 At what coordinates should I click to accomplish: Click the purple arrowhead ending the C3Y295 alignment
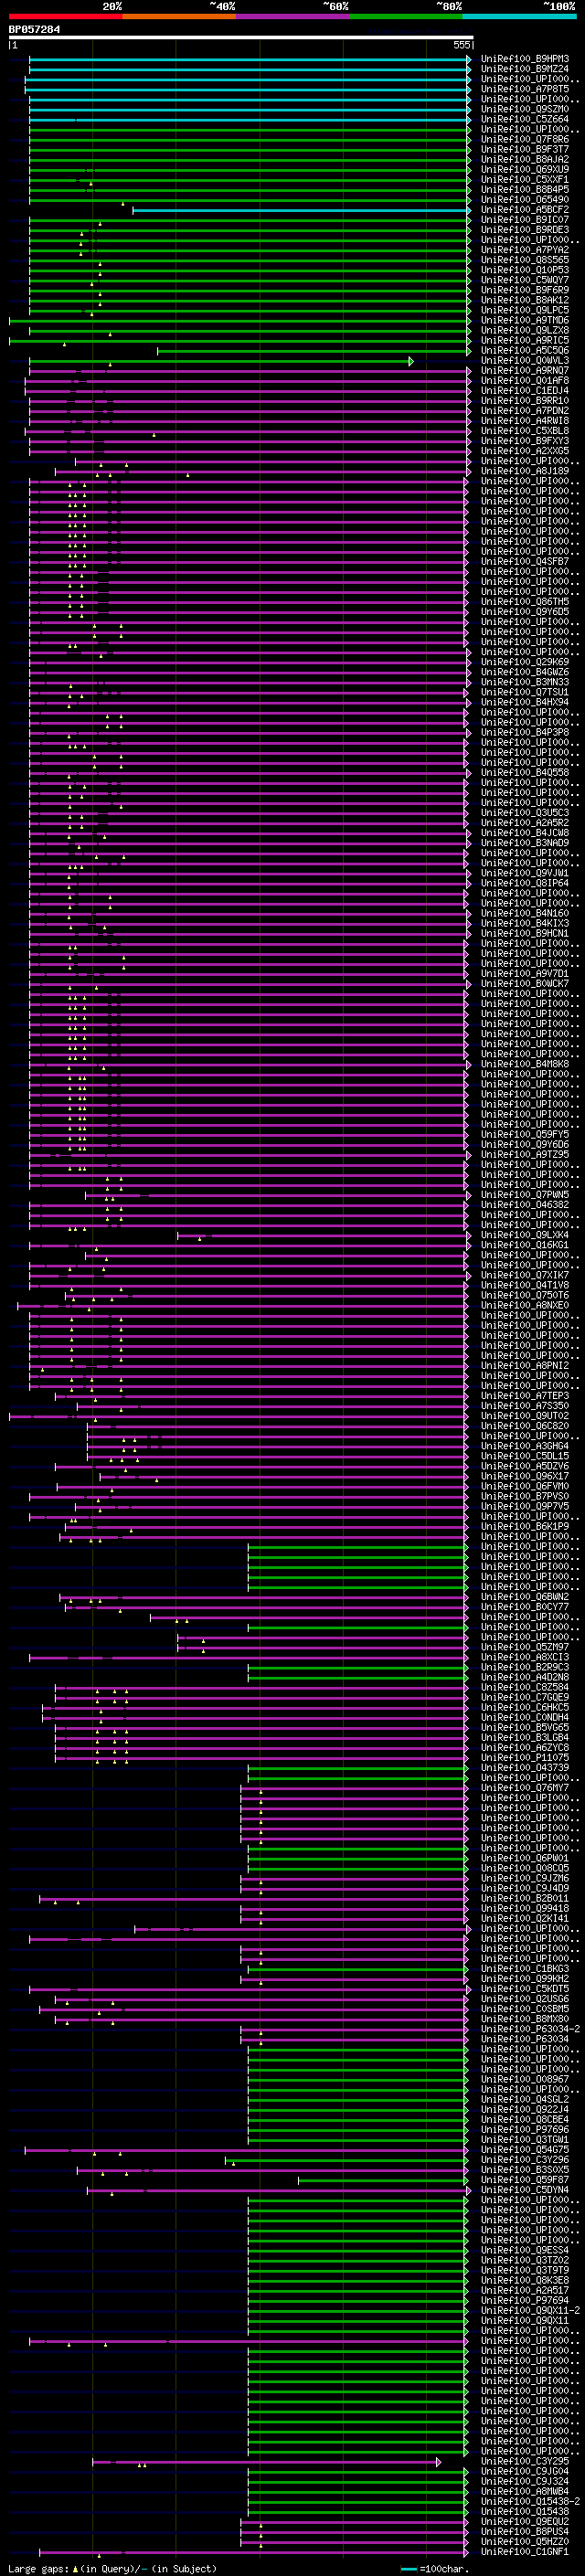tap(438, 2461)
